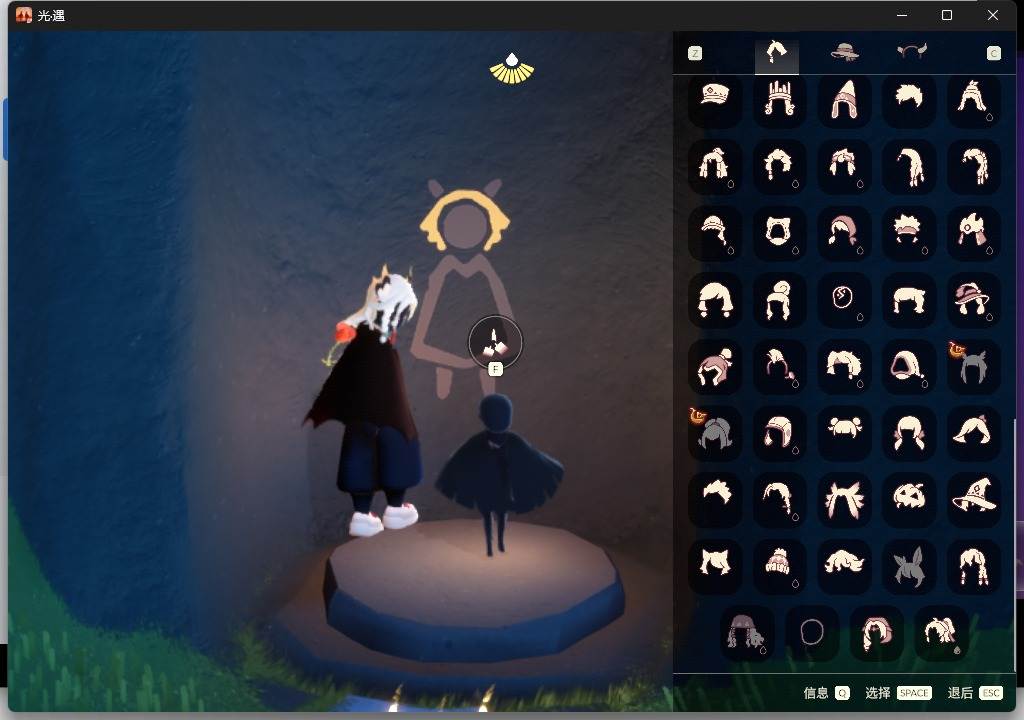Minimize the 光遇 game window

(902, 15)
